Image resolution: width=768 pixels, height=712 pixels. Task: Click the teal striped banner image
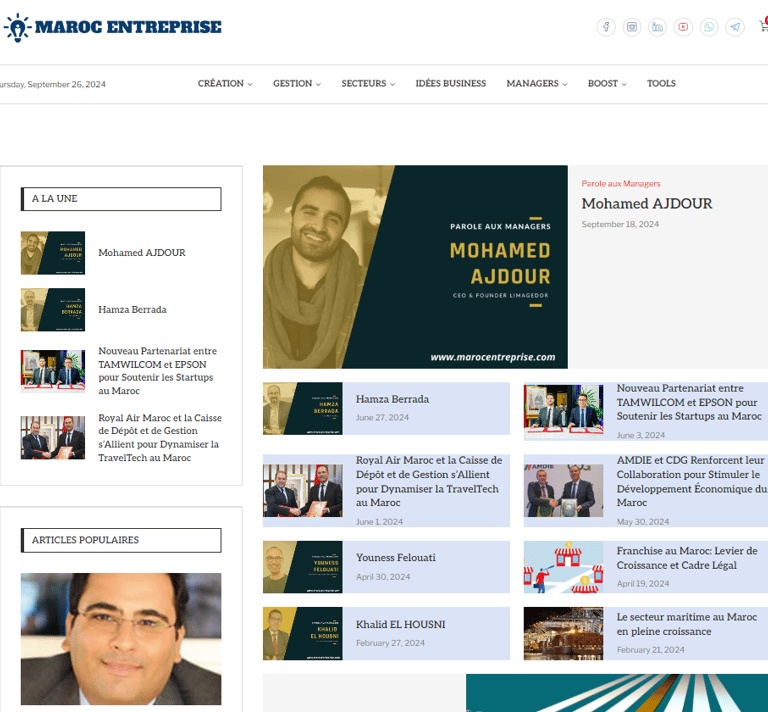[617, 693]
